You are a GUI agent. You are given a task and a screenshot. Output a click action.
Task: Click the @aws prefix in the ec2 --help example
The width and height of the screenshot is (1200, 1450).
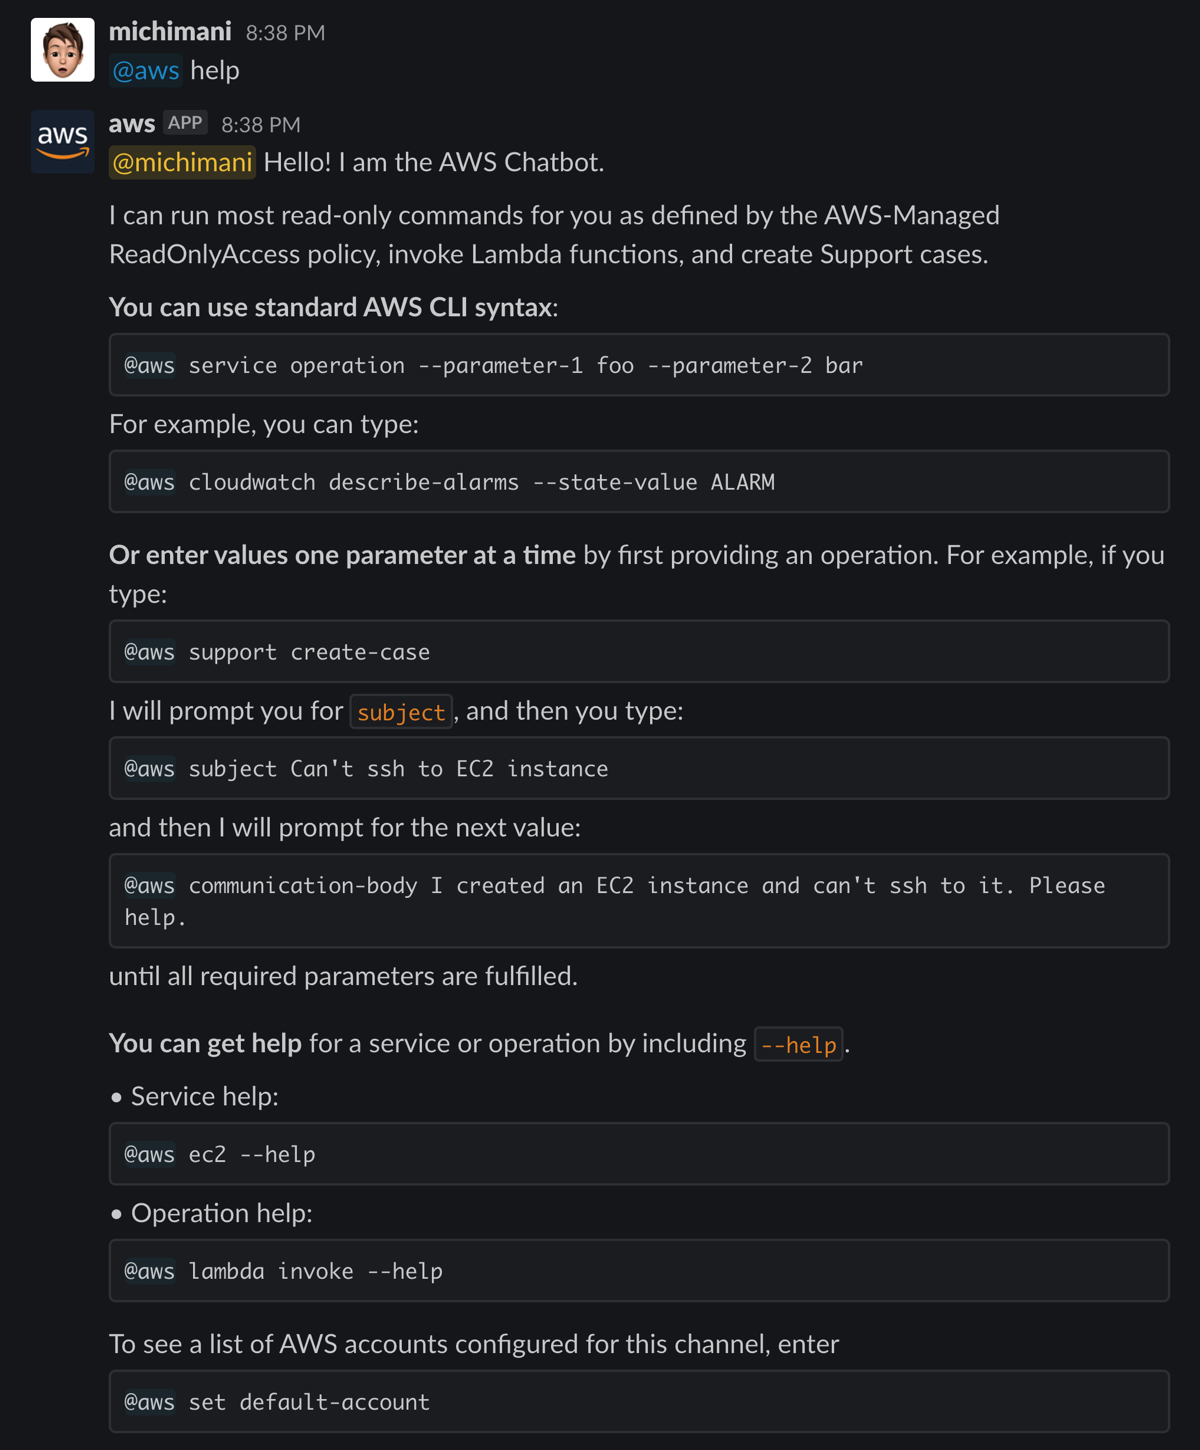(x=148, y=1153)
